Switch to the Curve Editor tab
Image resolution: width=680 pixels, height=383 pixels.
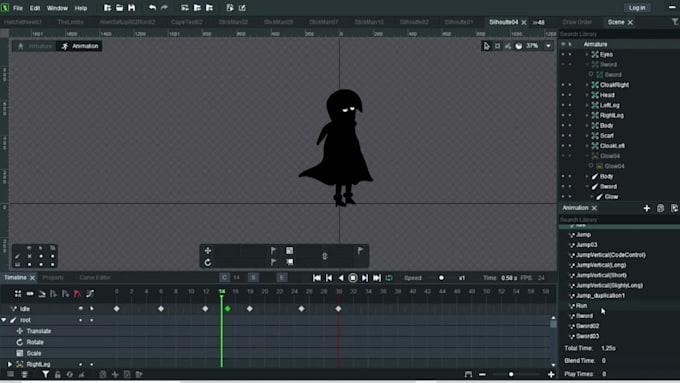(x=95, y=278)
